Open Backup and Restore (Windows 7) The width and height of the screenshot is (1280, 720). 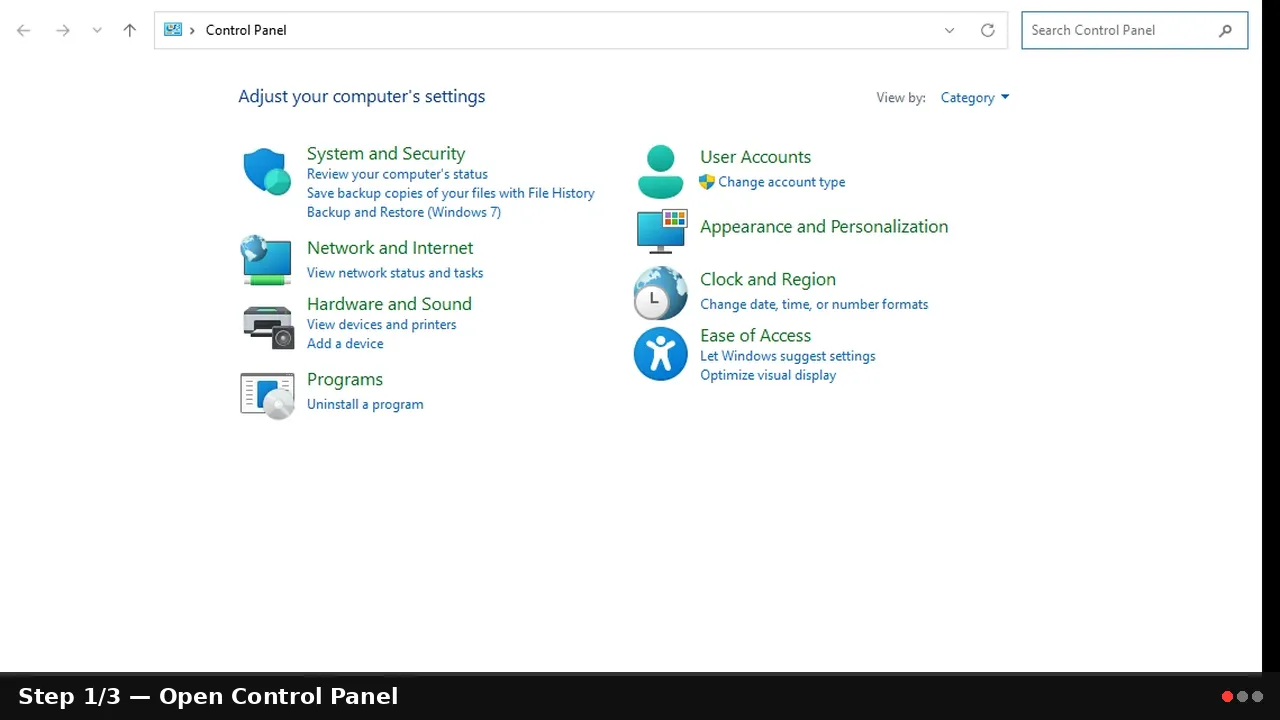pos(404,212)
